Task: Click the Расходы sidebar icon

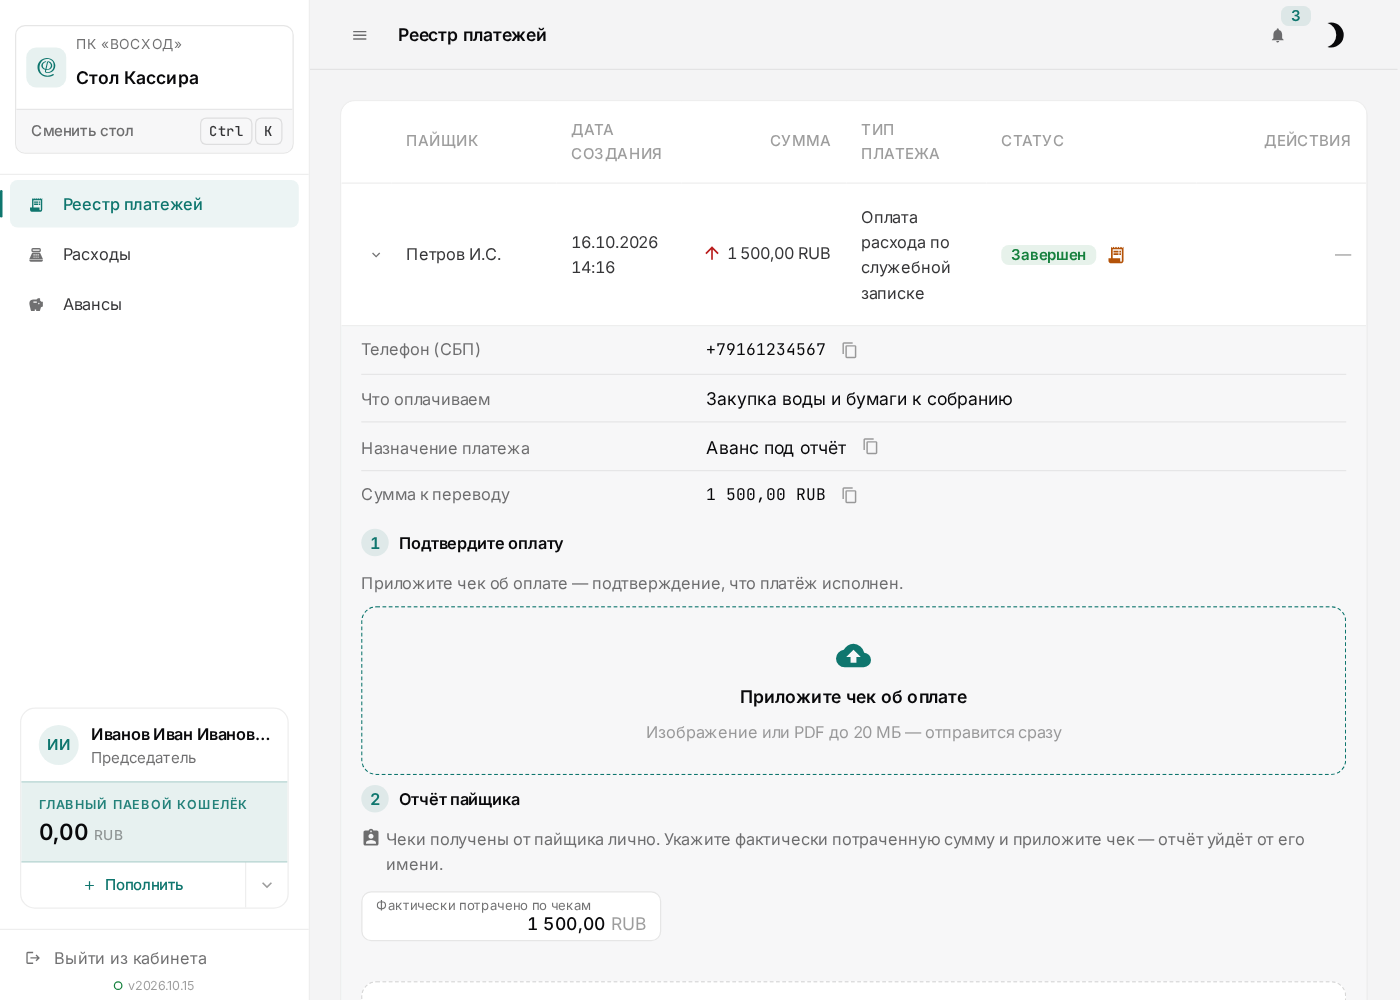Action: point(36,254)
